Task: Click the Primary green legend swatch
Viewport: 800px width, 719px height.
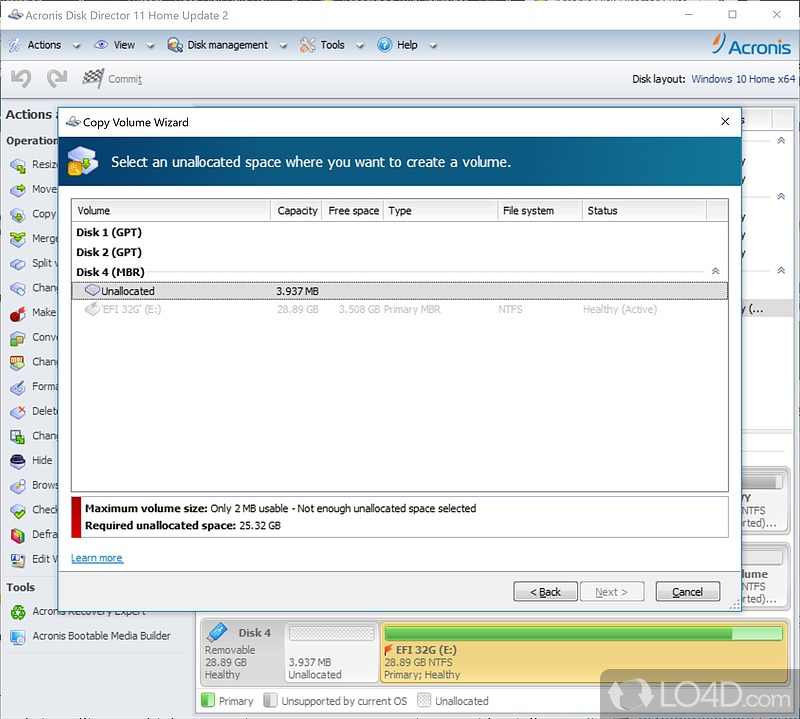Action: (x=208, y=701)
